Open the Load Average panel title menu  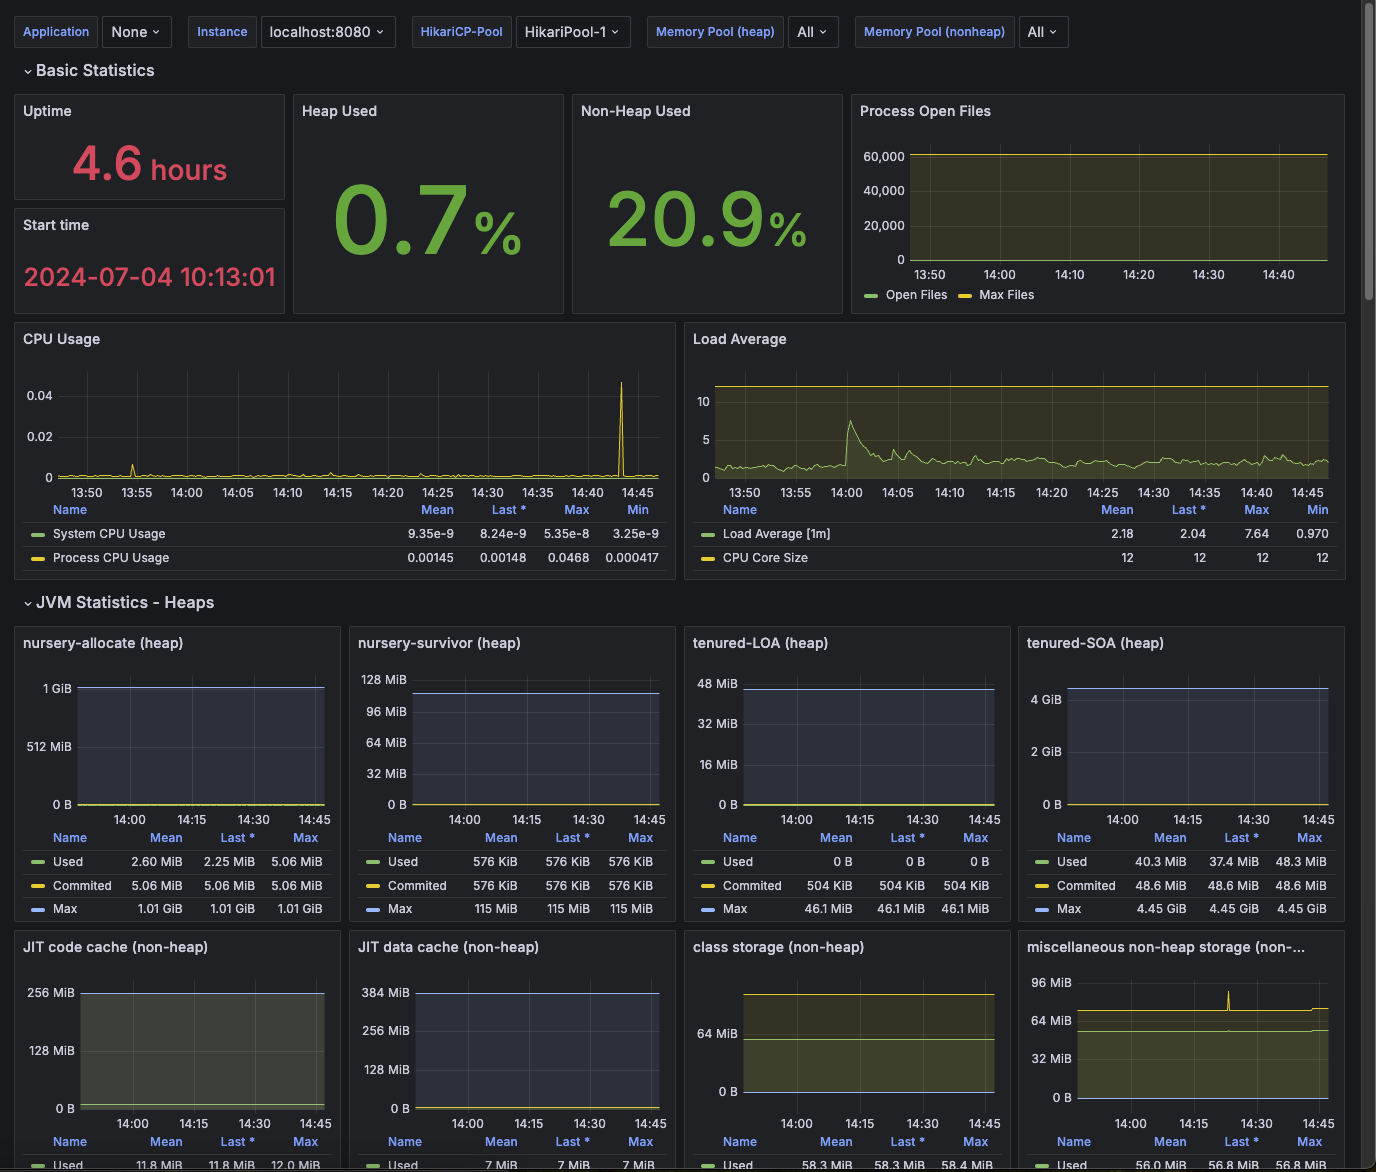click(x=739, y=339)
